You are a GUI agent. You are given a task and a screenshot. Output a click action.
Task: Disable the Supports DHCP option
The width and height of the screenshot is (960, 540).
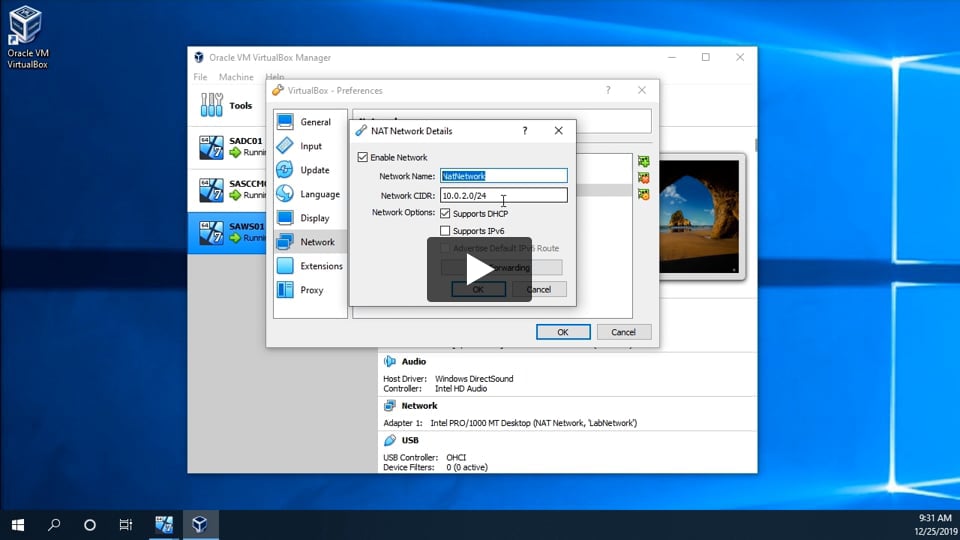point(446,214)
